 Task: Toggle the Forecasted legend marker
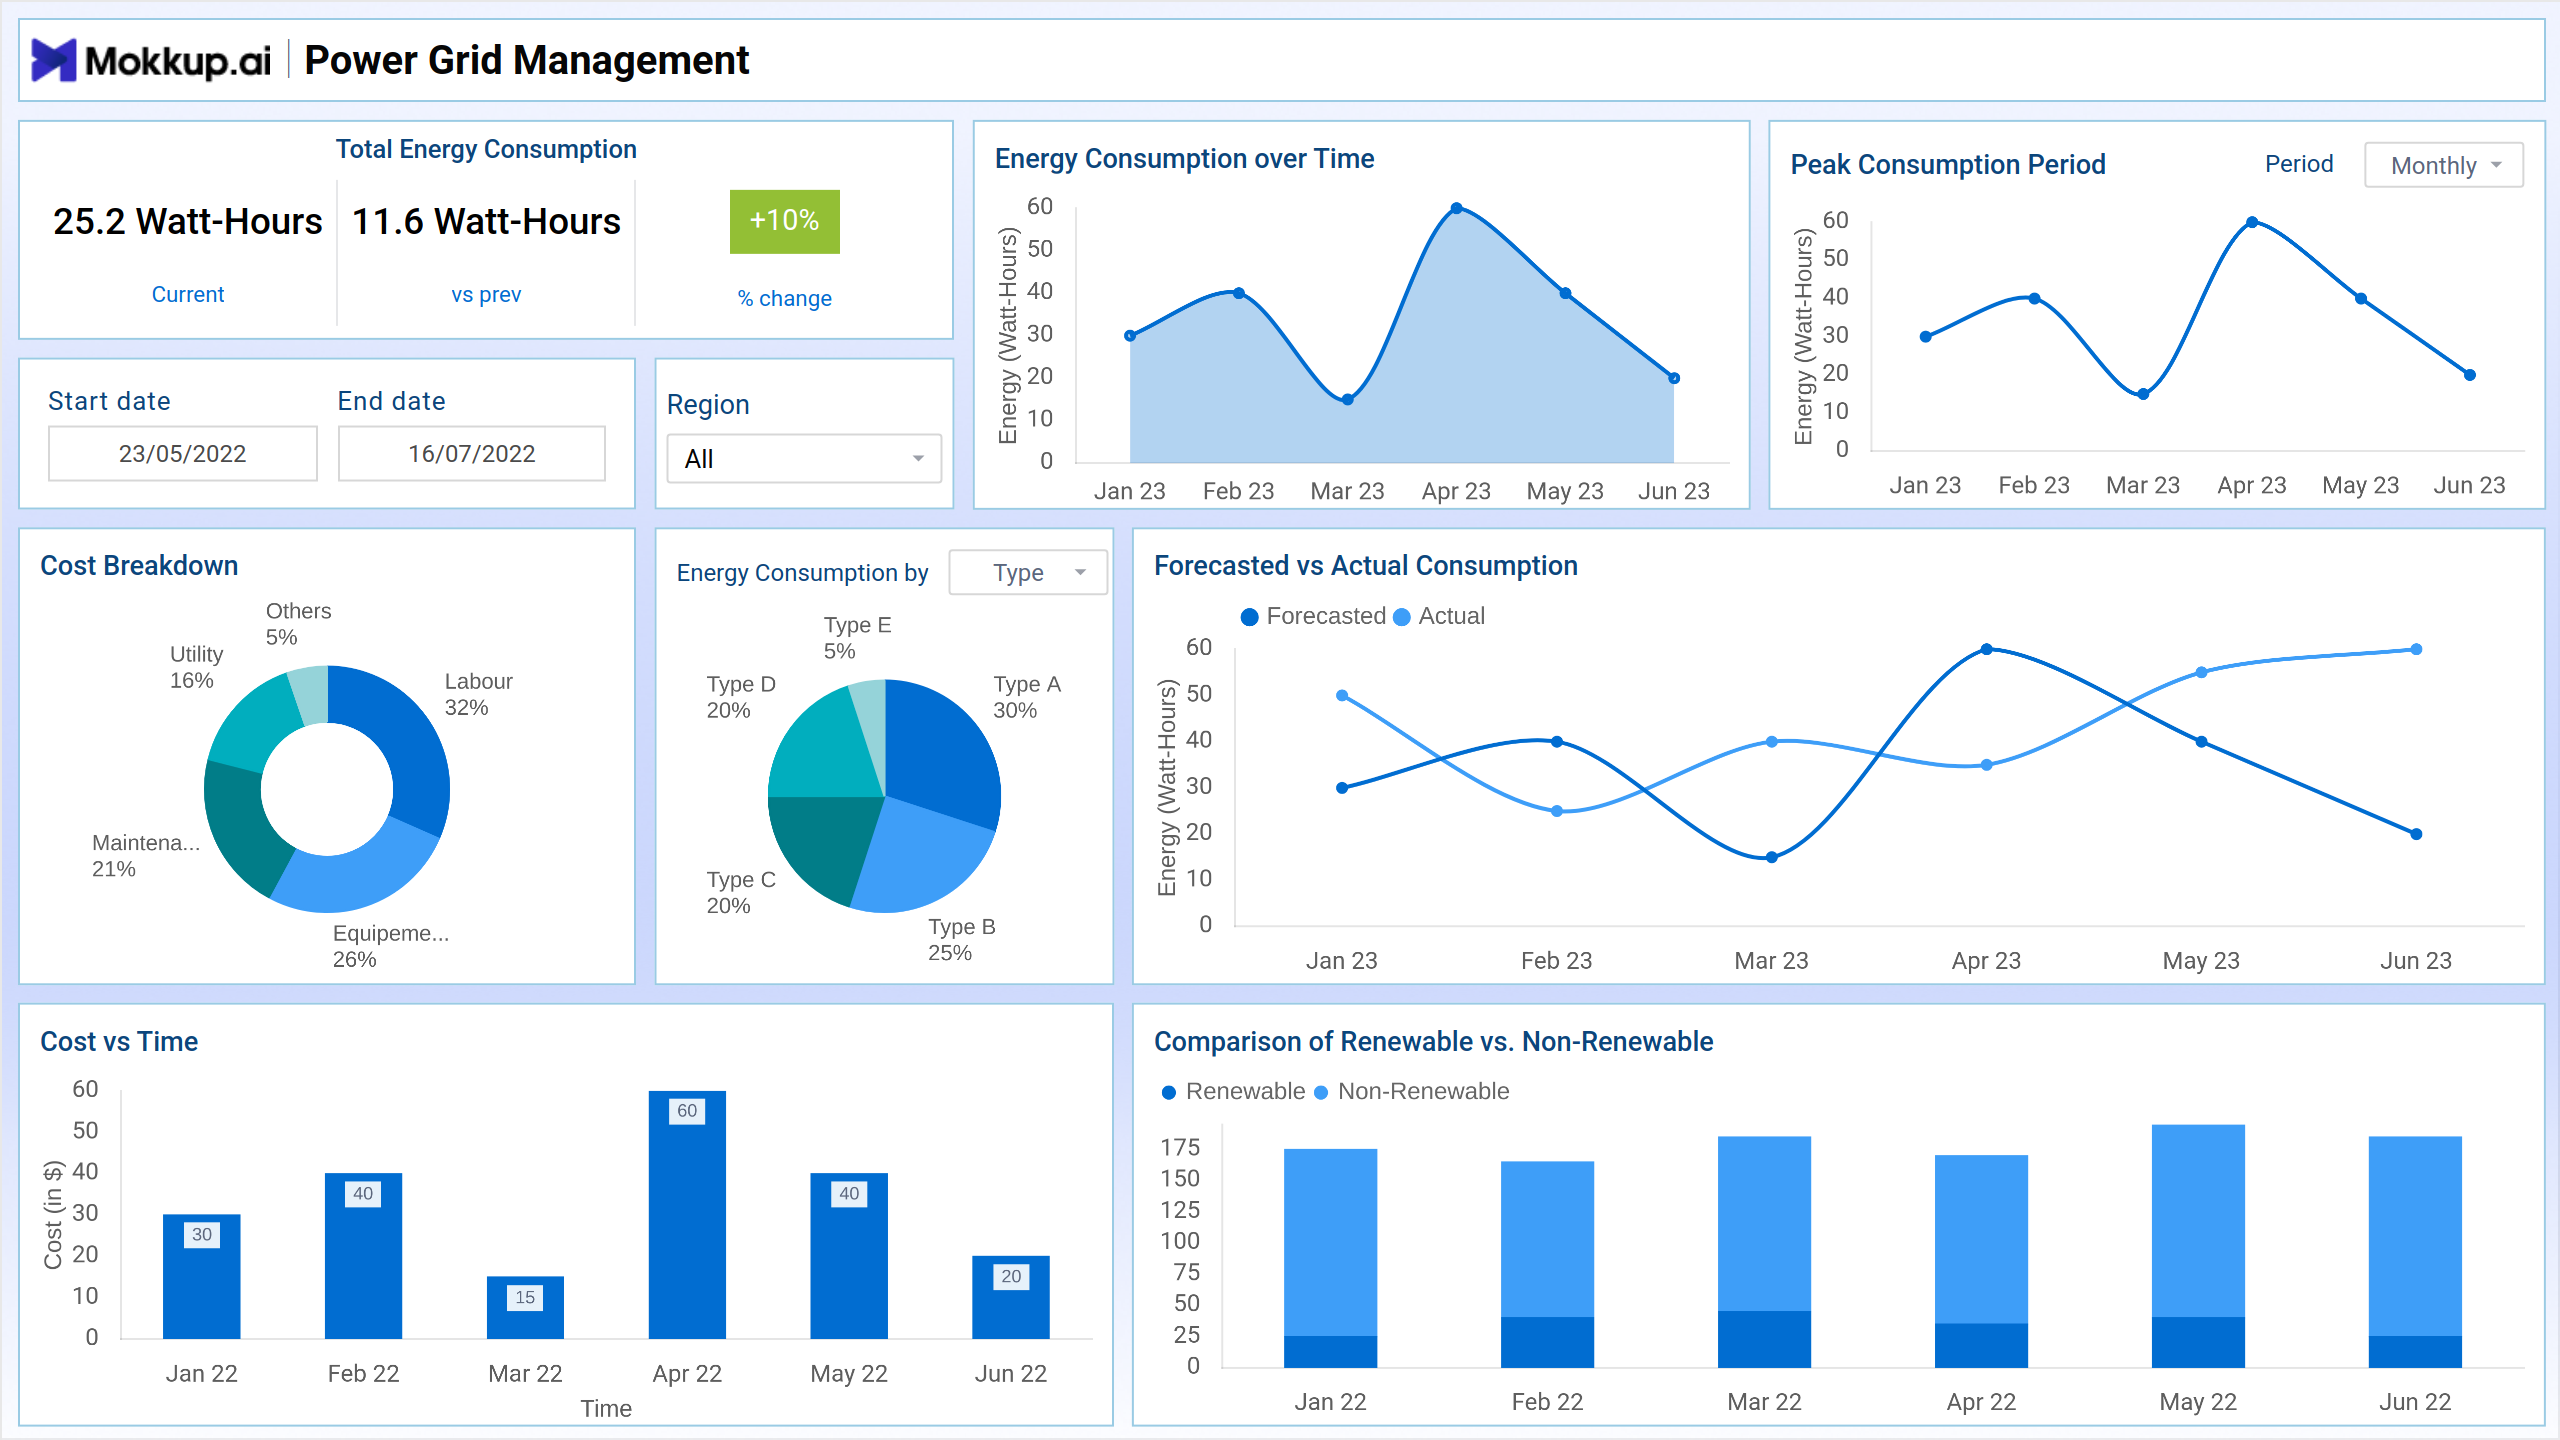pyautogui.click(x=1249, y=617)
